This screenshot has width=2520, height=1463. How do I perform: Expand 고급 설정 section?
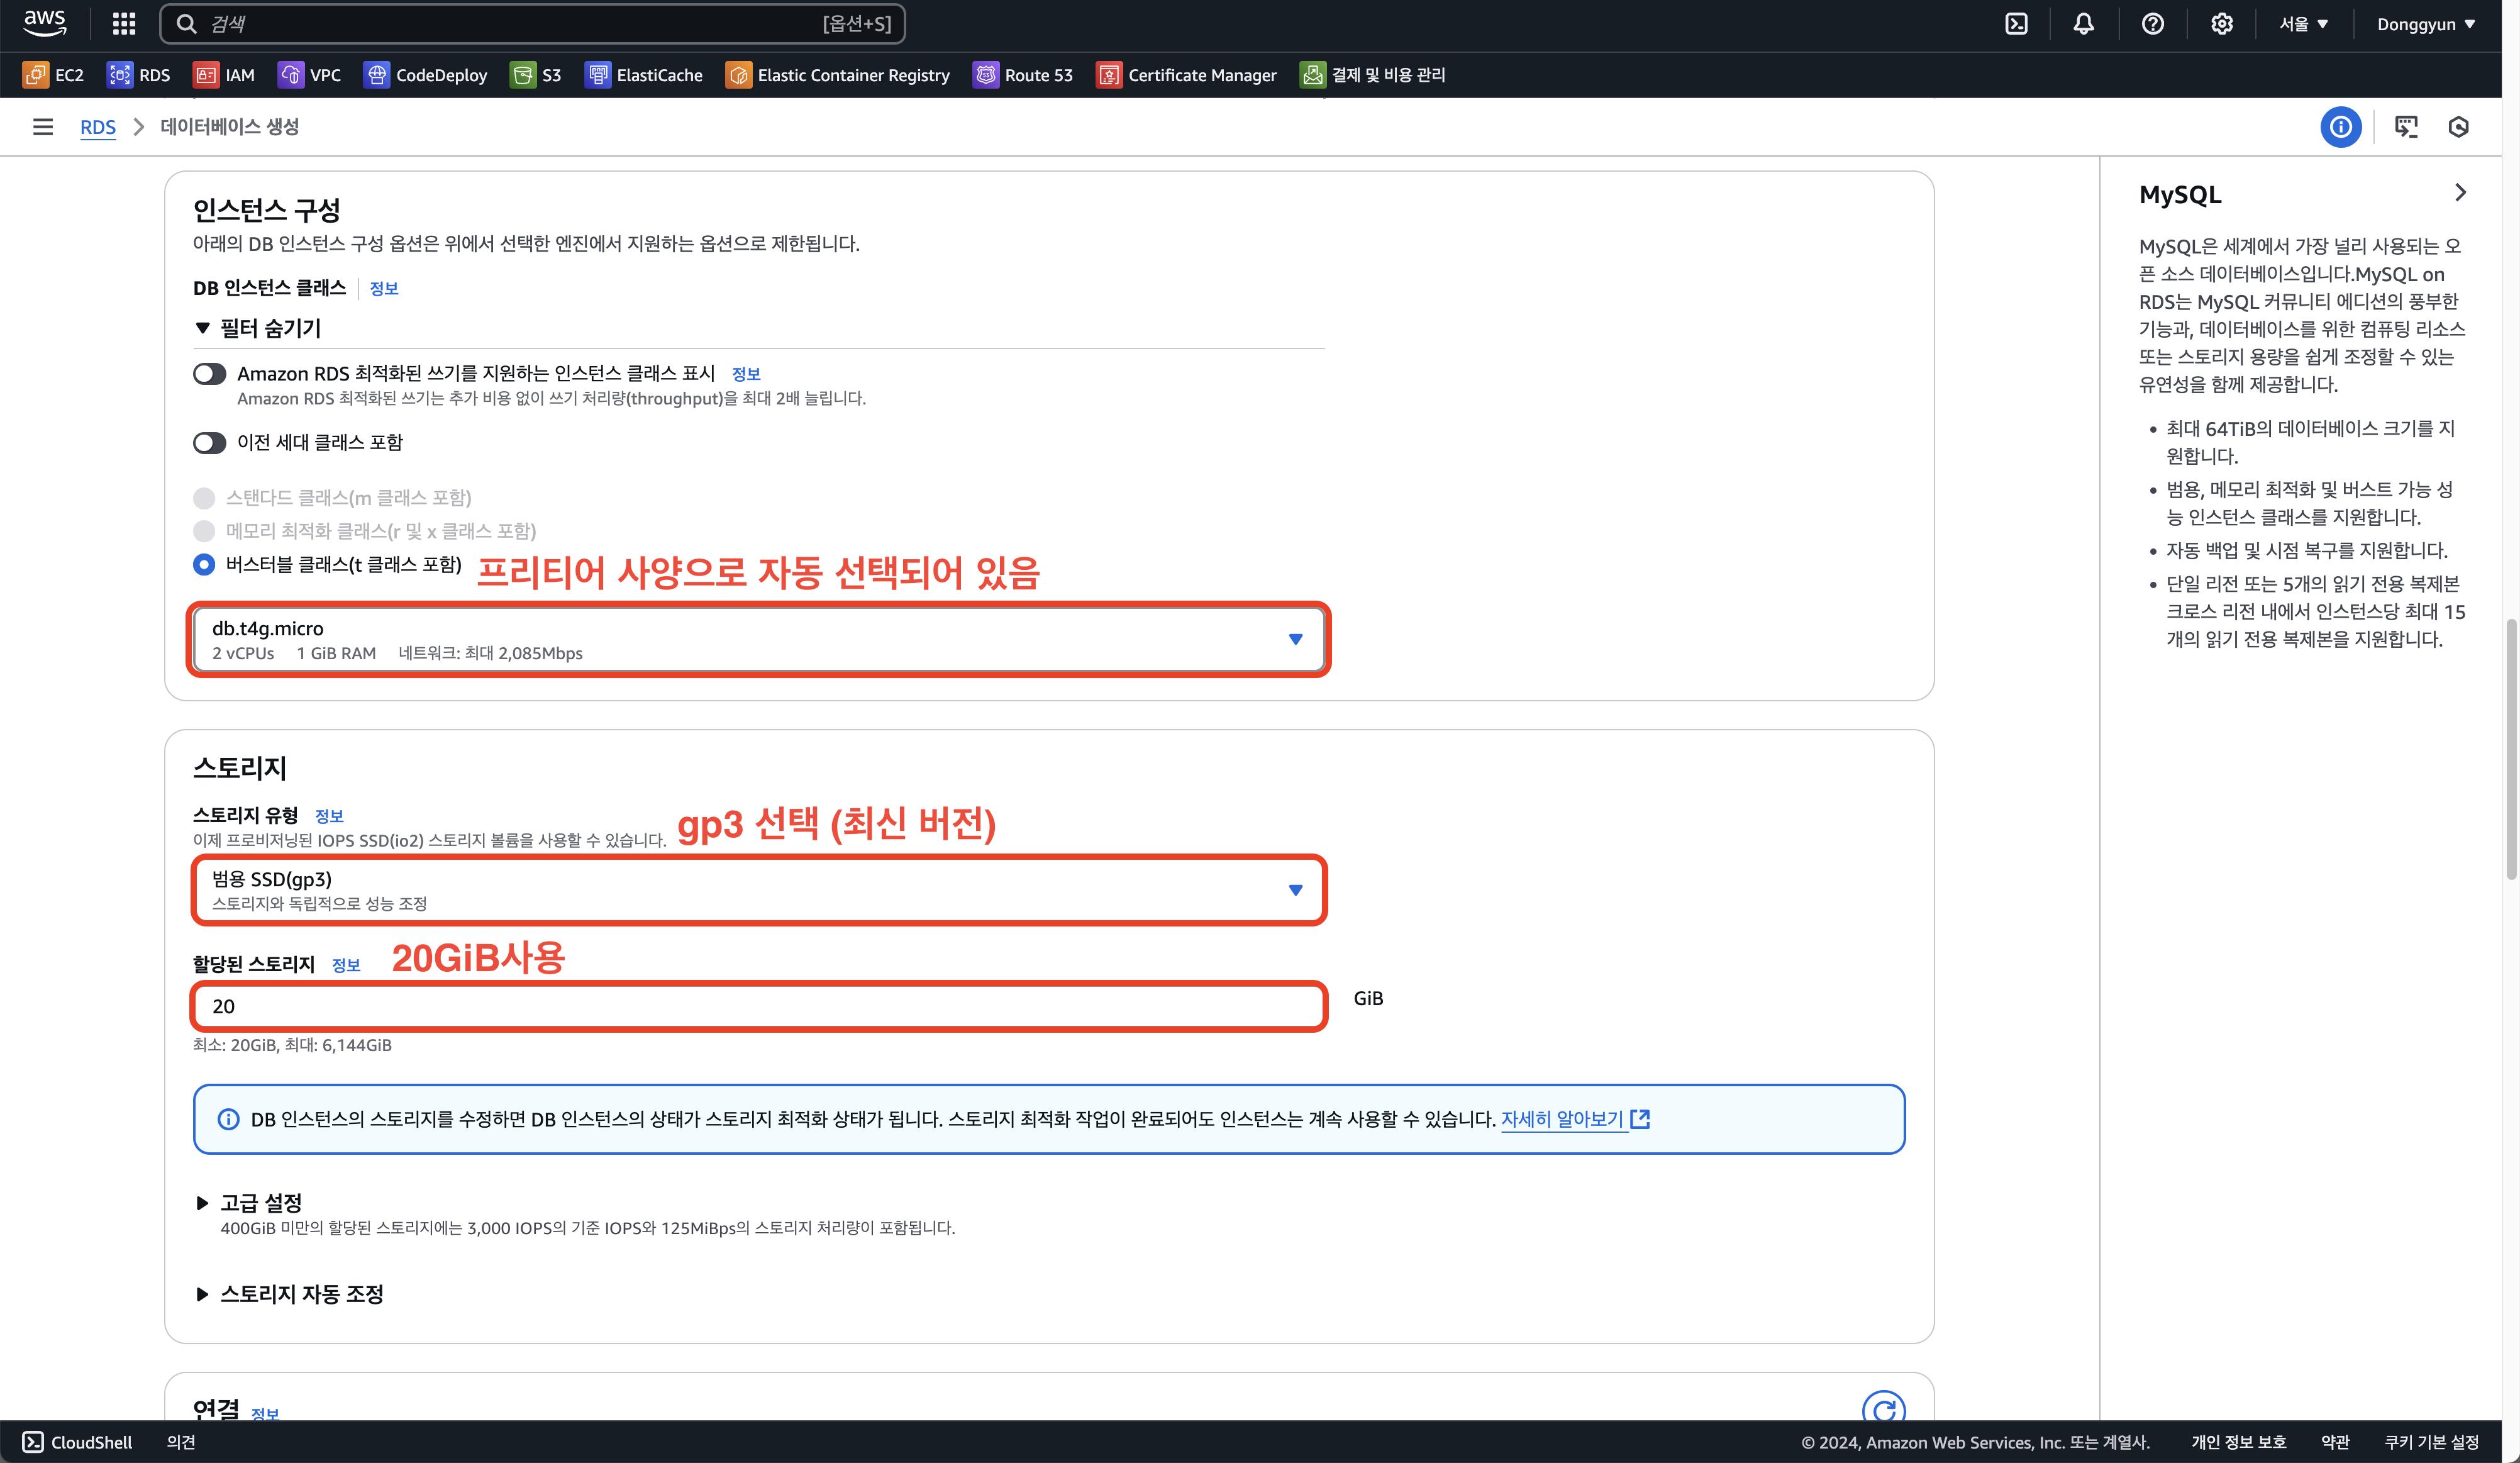(249, 1203)
